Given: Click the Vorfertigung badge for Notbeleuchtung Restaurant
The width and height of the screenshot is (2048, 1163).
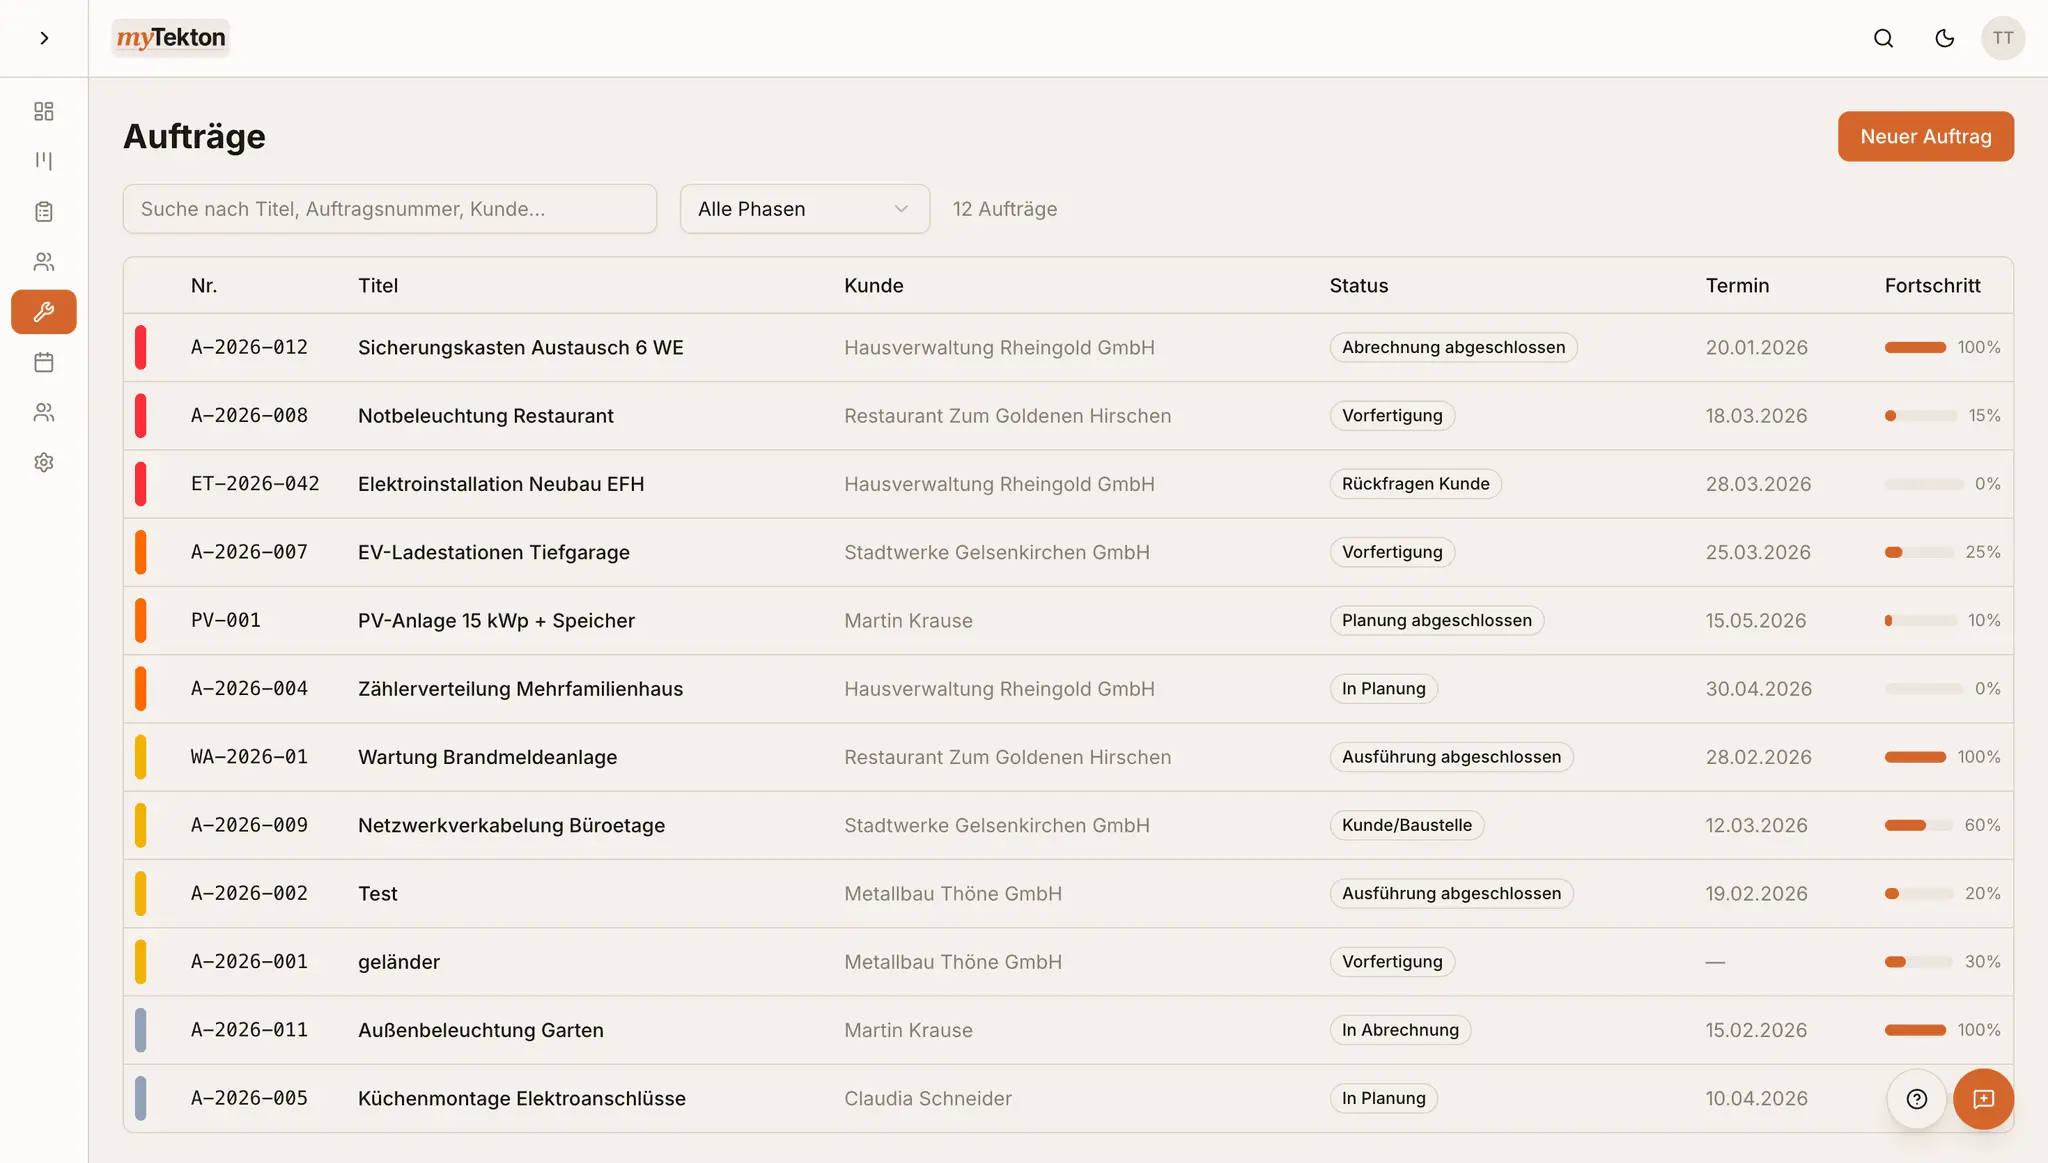Looking at the screenshot, I should click(x=1392, y=415).
